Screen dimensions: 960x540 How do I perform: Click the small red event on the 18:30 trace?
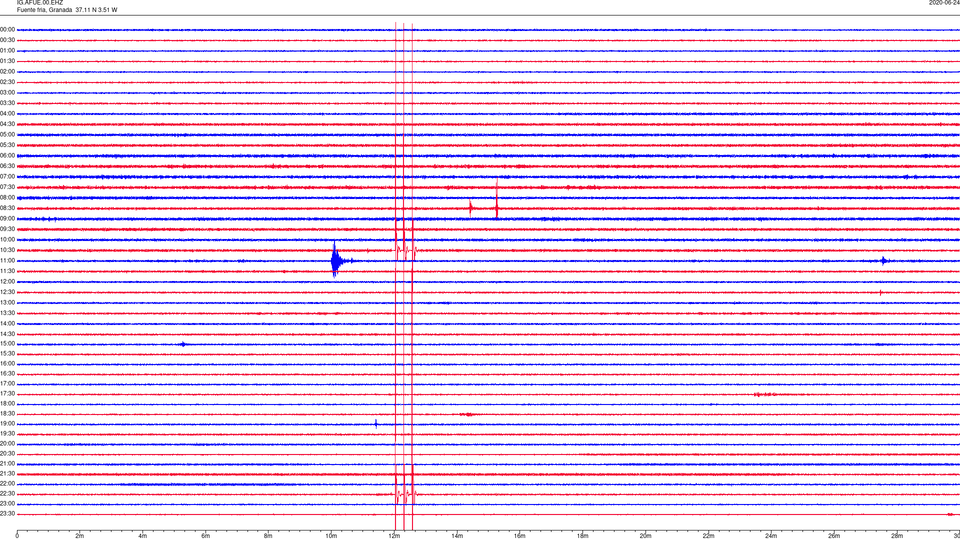click(x=467, y=414)
